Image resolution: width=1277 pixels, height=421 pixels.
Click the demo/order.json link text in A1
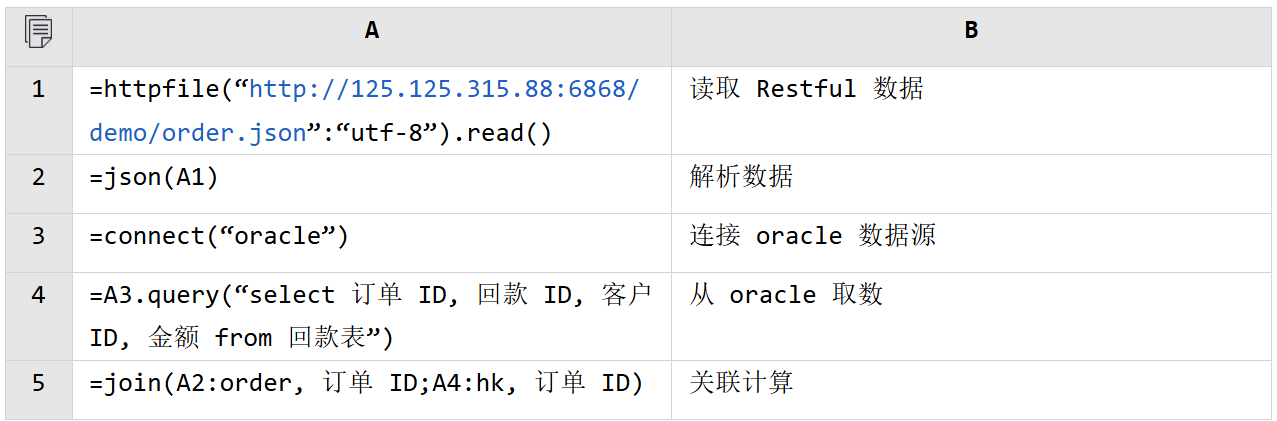(x=198, y=133)
